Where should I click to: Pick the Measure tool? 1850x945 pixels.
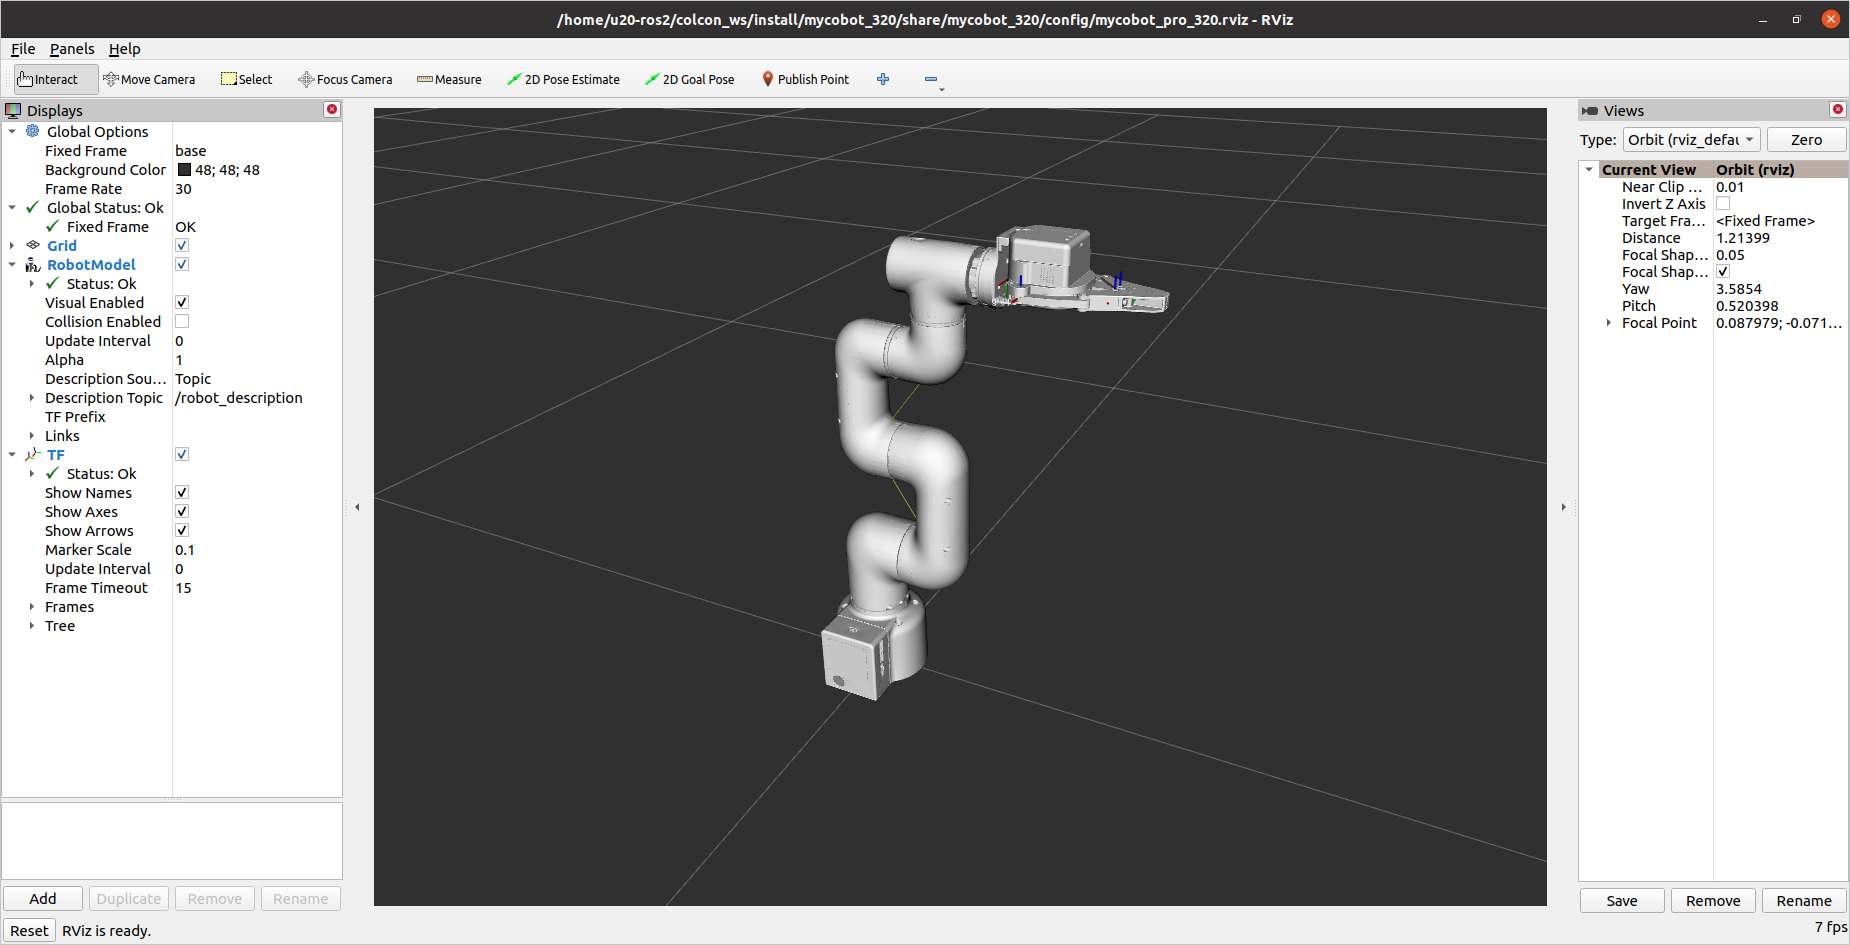449,80
